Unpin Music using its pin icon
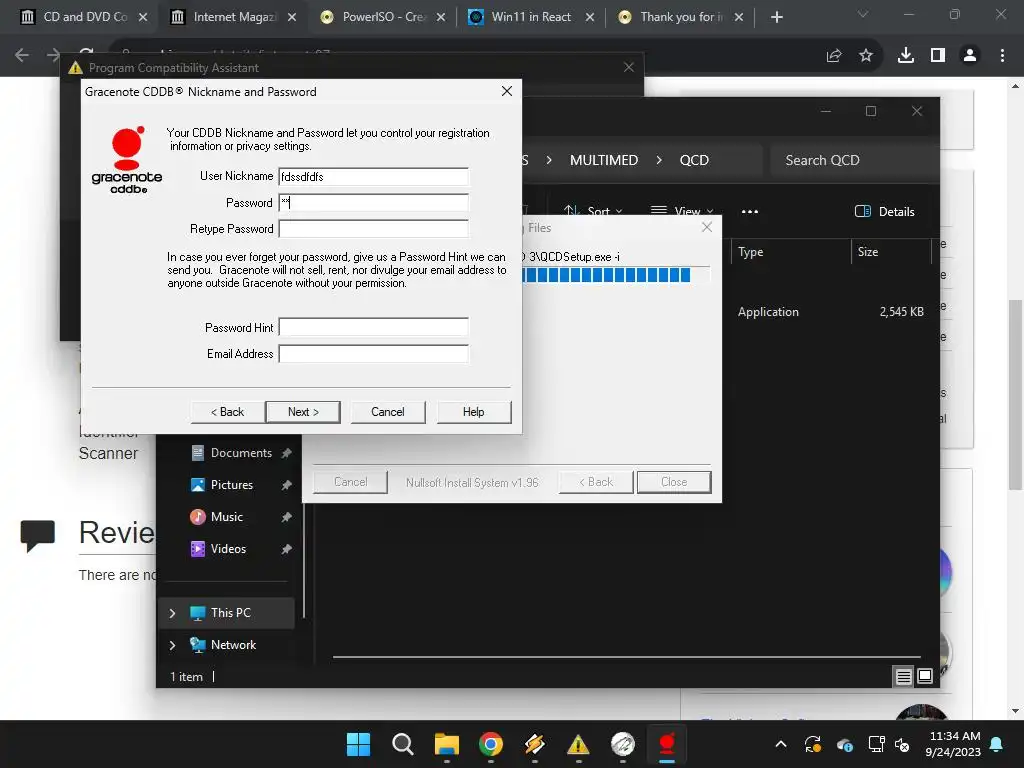This screenshot has width=1024, height=768. [286, 517]
